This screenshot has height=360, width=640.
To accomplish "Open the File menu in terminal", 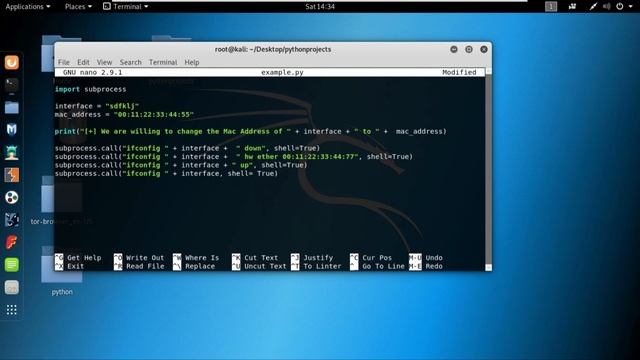I will pos(64,62).
